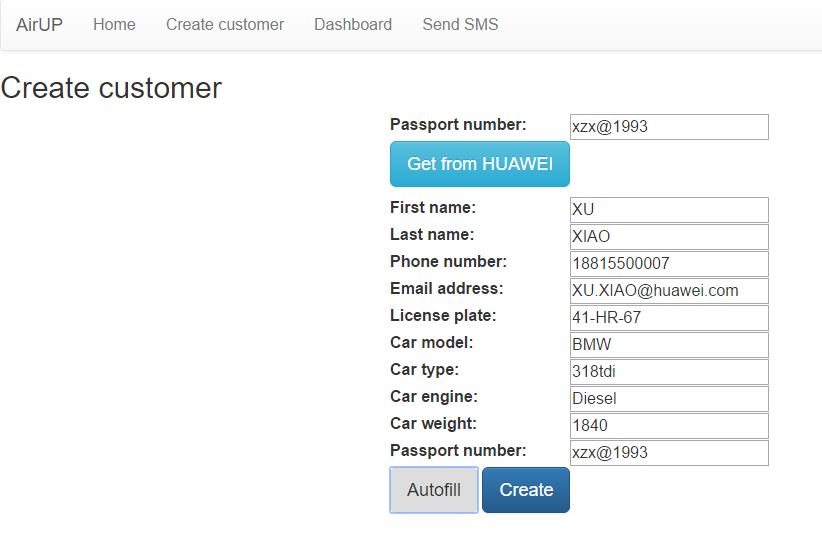
Task: Open Create customer nav item
Action: [225, 25]
